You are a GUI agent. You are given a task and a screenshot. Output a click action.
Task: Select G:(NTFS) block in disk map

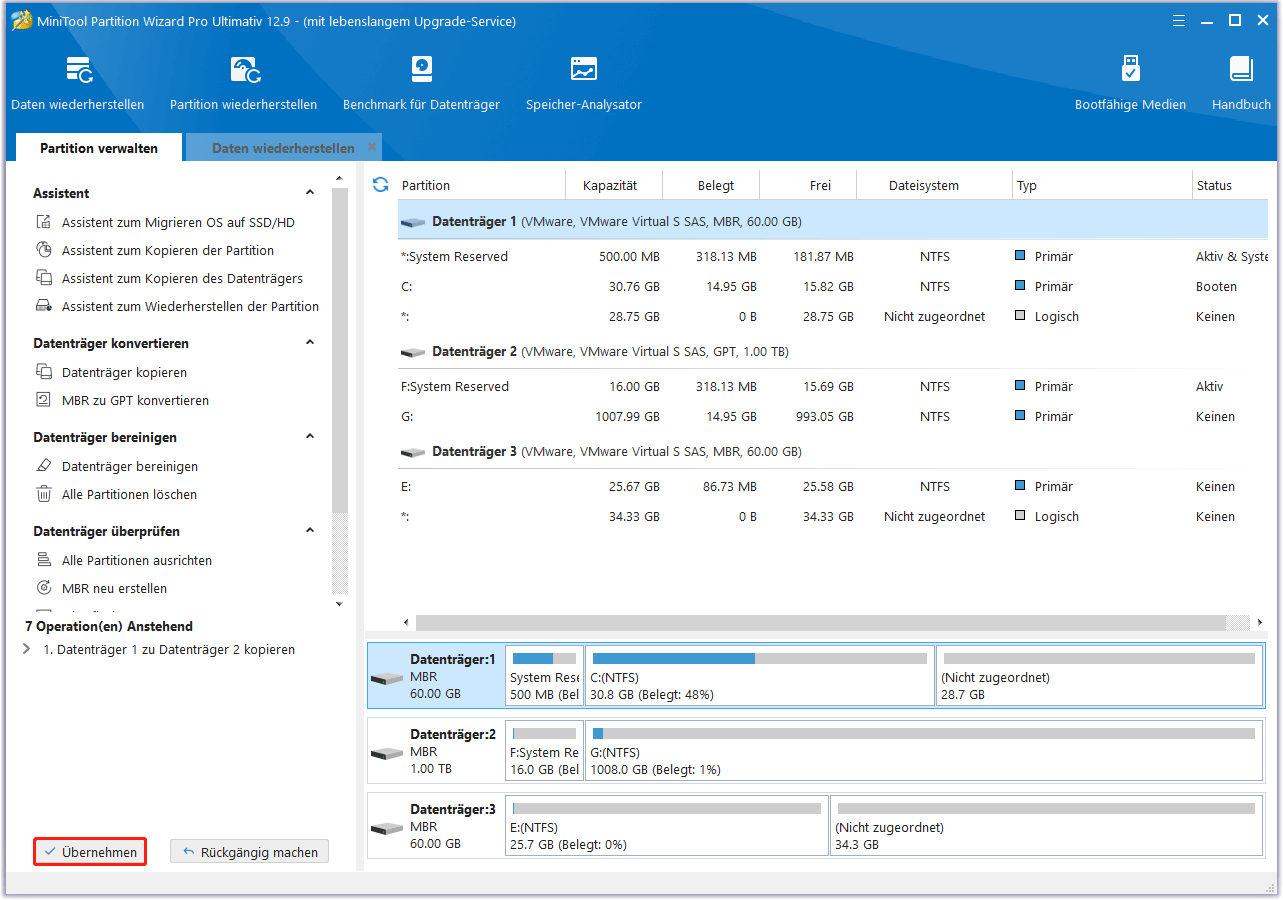[x=924, y=750]
